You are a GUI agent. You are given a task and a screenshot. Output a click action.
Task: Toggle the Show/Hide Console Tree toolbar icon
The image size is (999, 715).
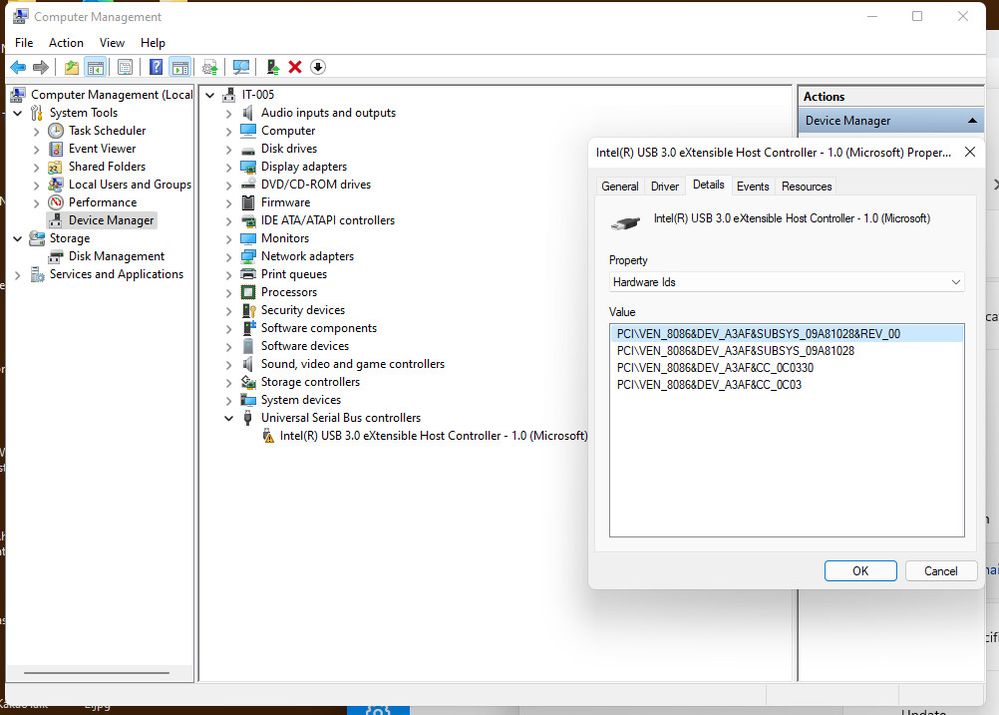pyautogui.click(x=96, y=67)
